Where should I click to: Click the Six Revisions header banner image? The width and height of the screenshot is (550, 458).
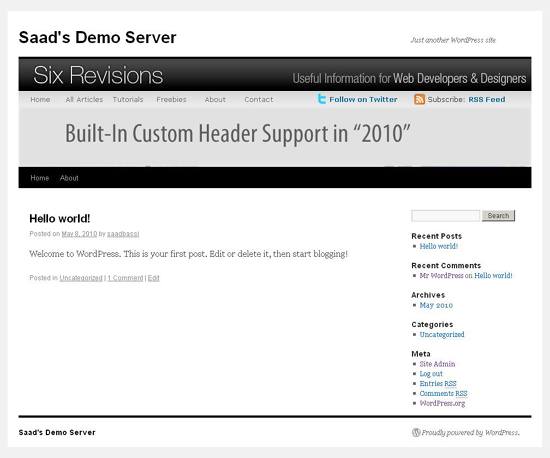[275, 112]
